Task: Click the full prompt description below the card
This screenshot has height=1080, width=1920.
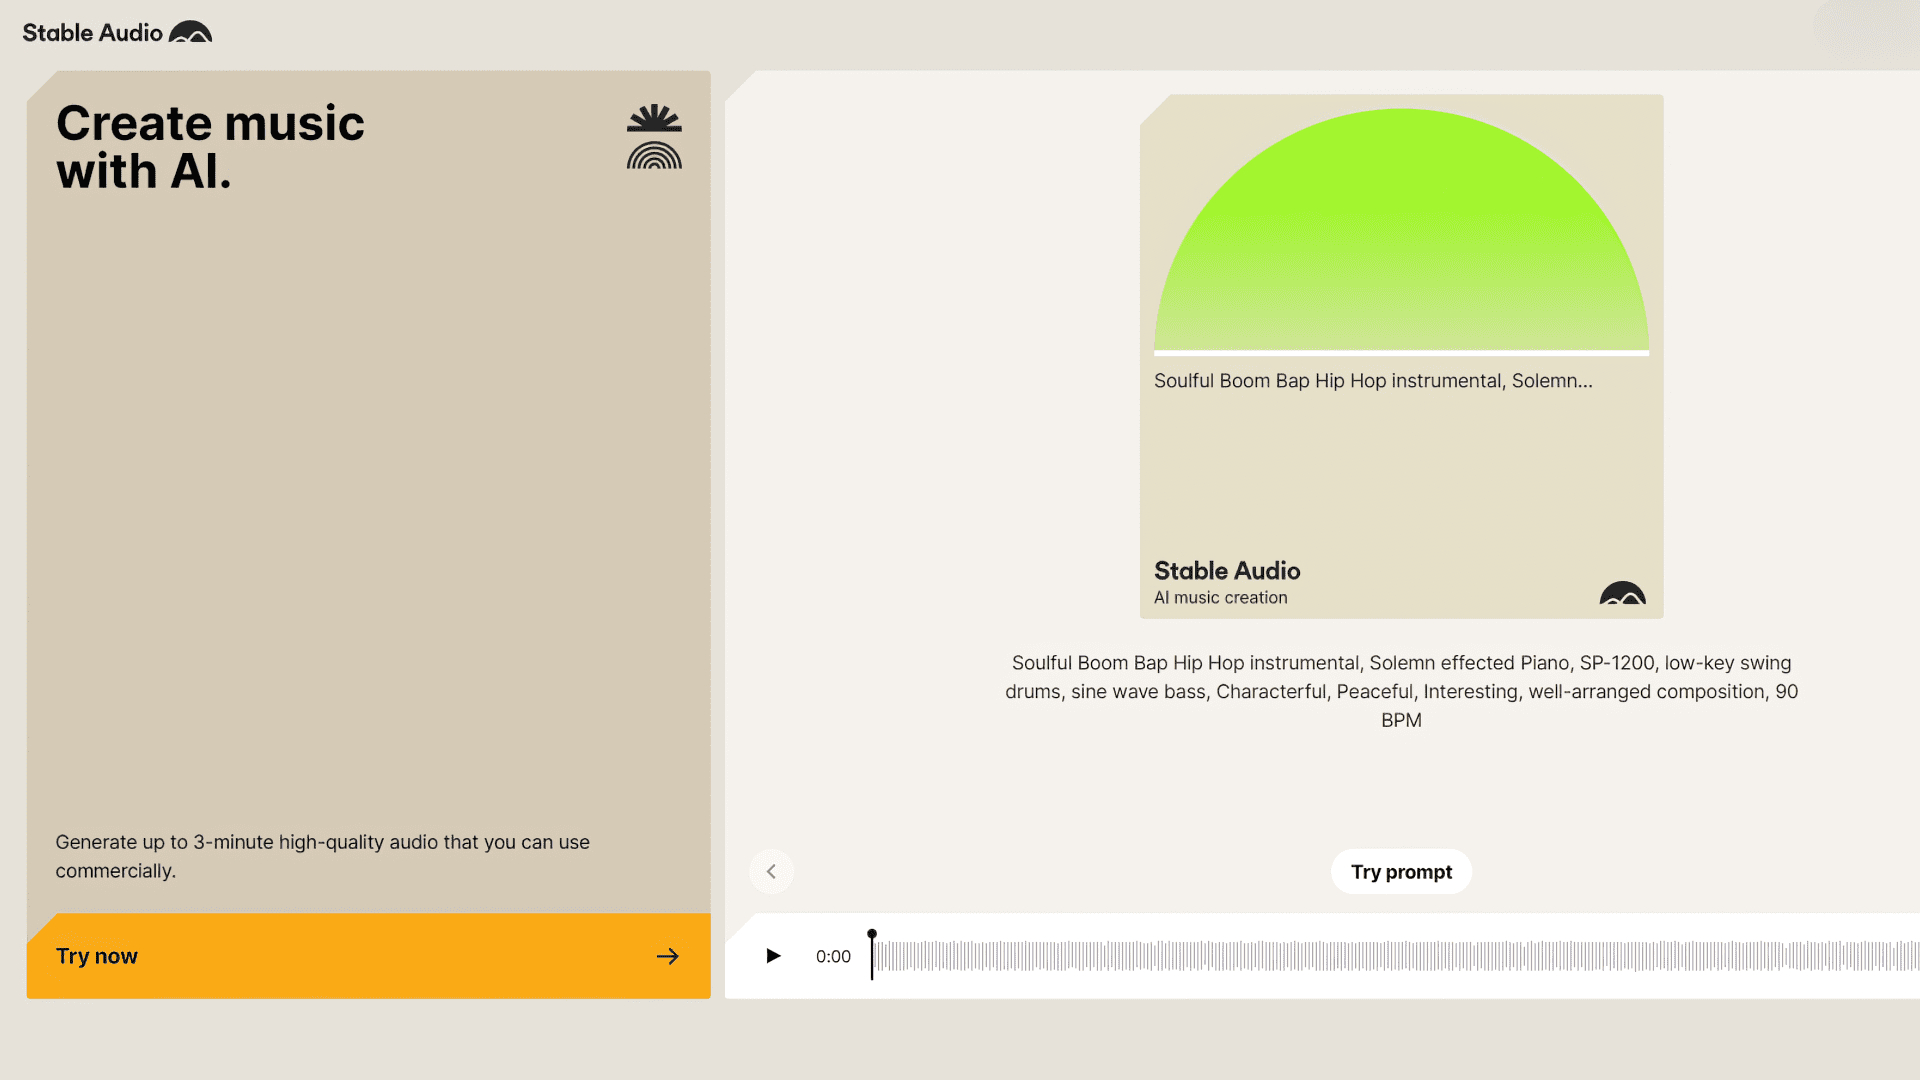Action: point(1401,691)
